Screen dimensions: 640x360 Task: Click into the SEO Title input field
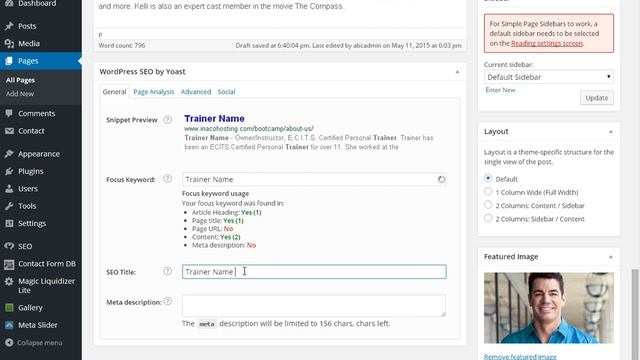(x=314, y=272)
